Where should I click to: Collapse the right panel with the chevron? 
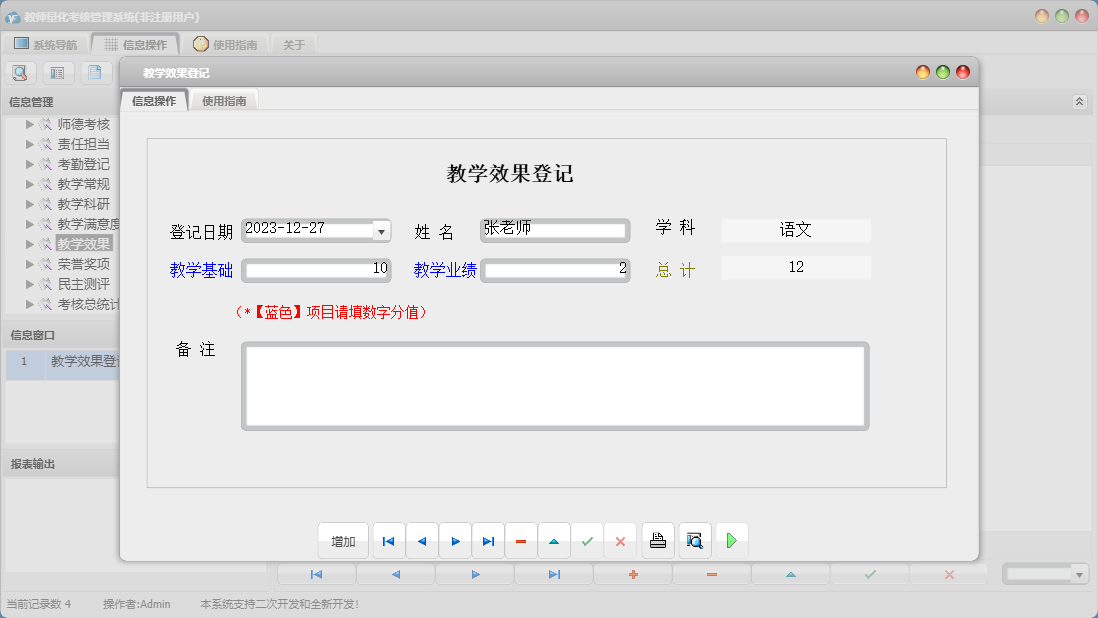click(1078, 101)
